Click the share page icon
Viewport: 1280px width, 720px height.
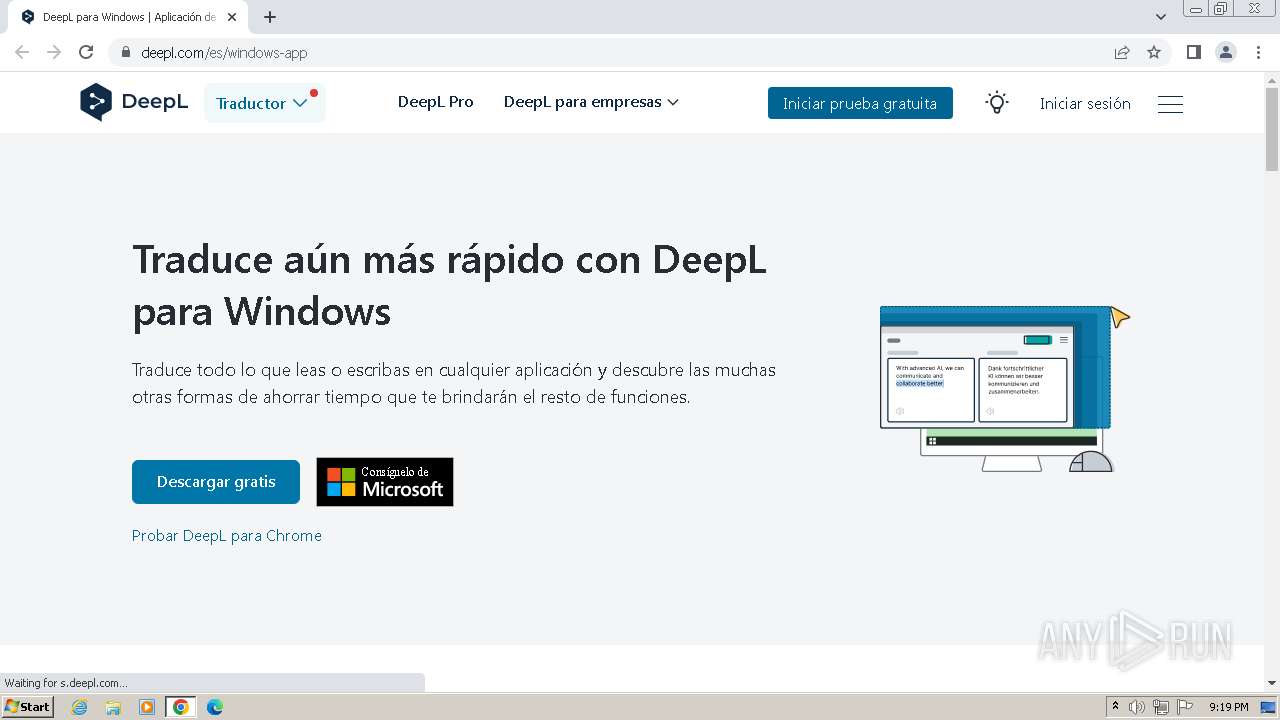click(x=1122, y=52)
